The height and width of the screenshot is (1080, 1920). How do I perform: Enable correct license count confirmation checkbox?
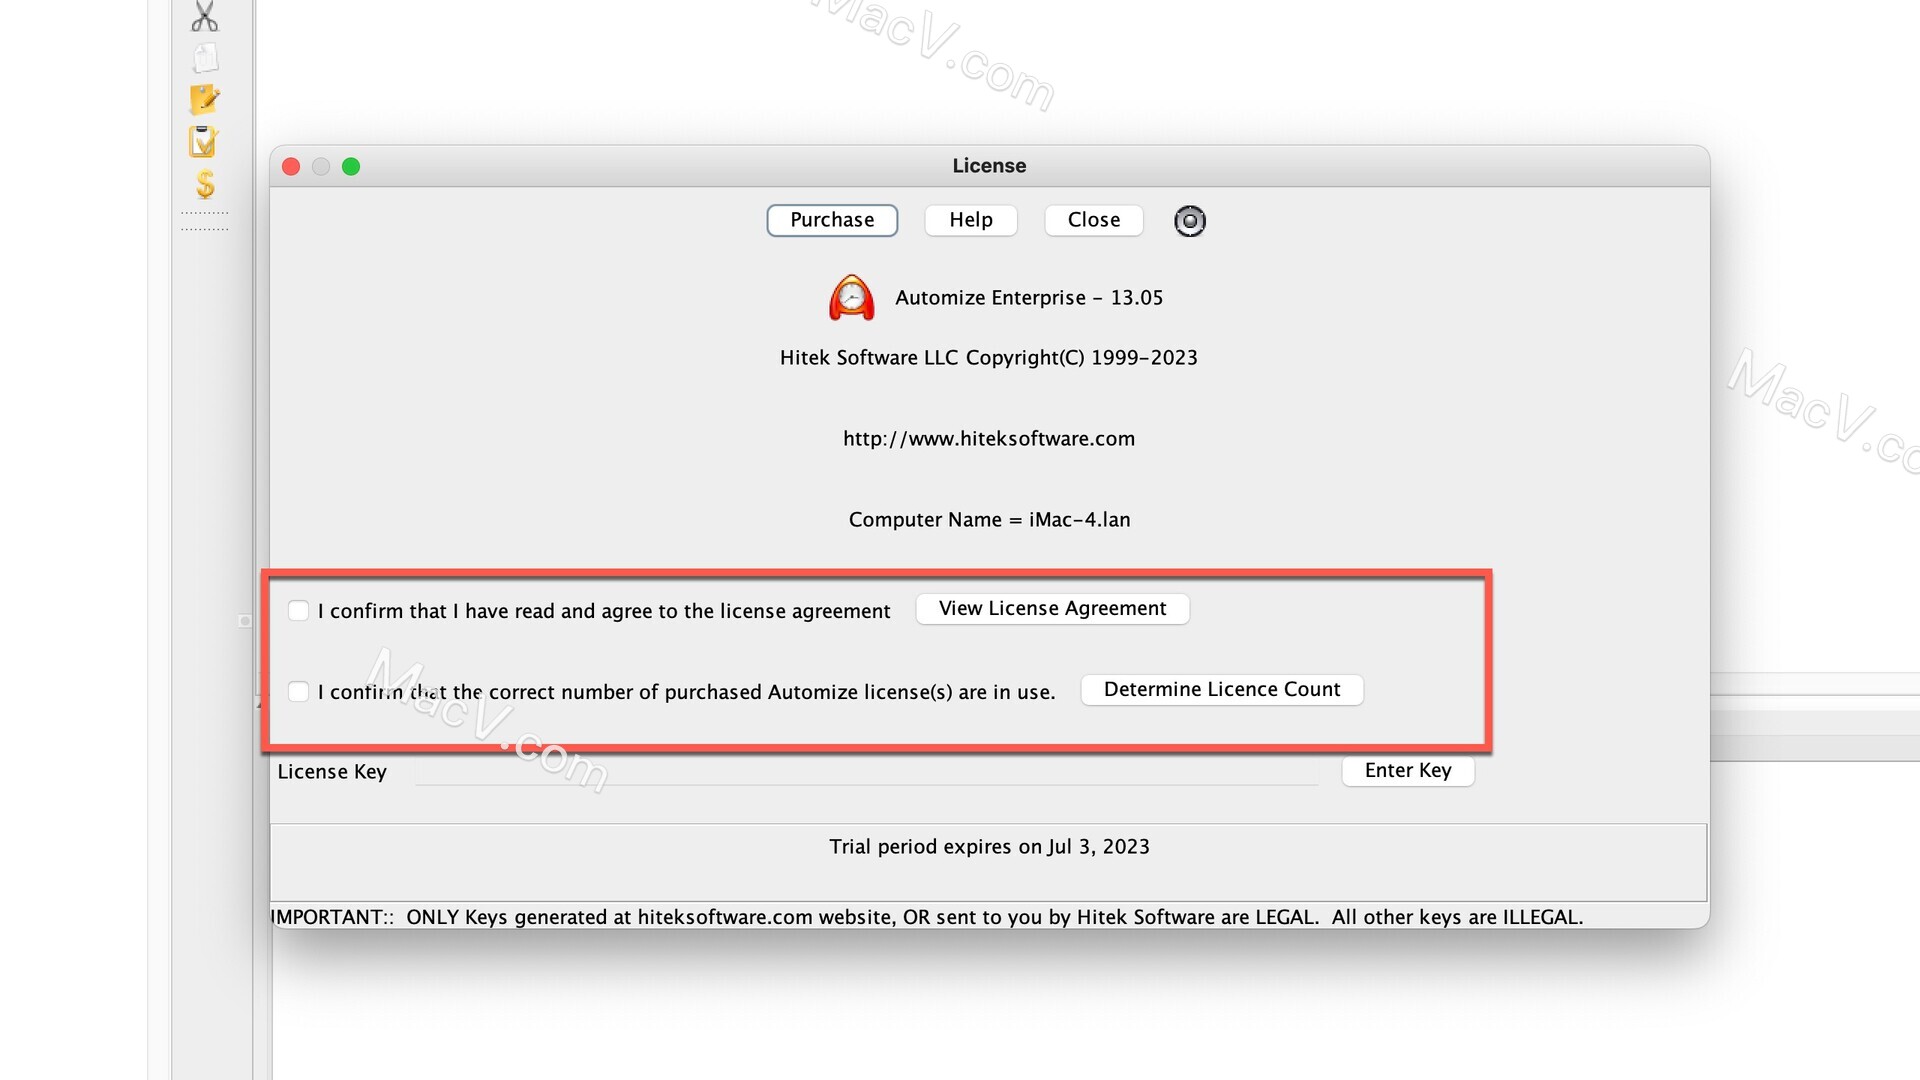pyautogui.click(x=297, y=690)
